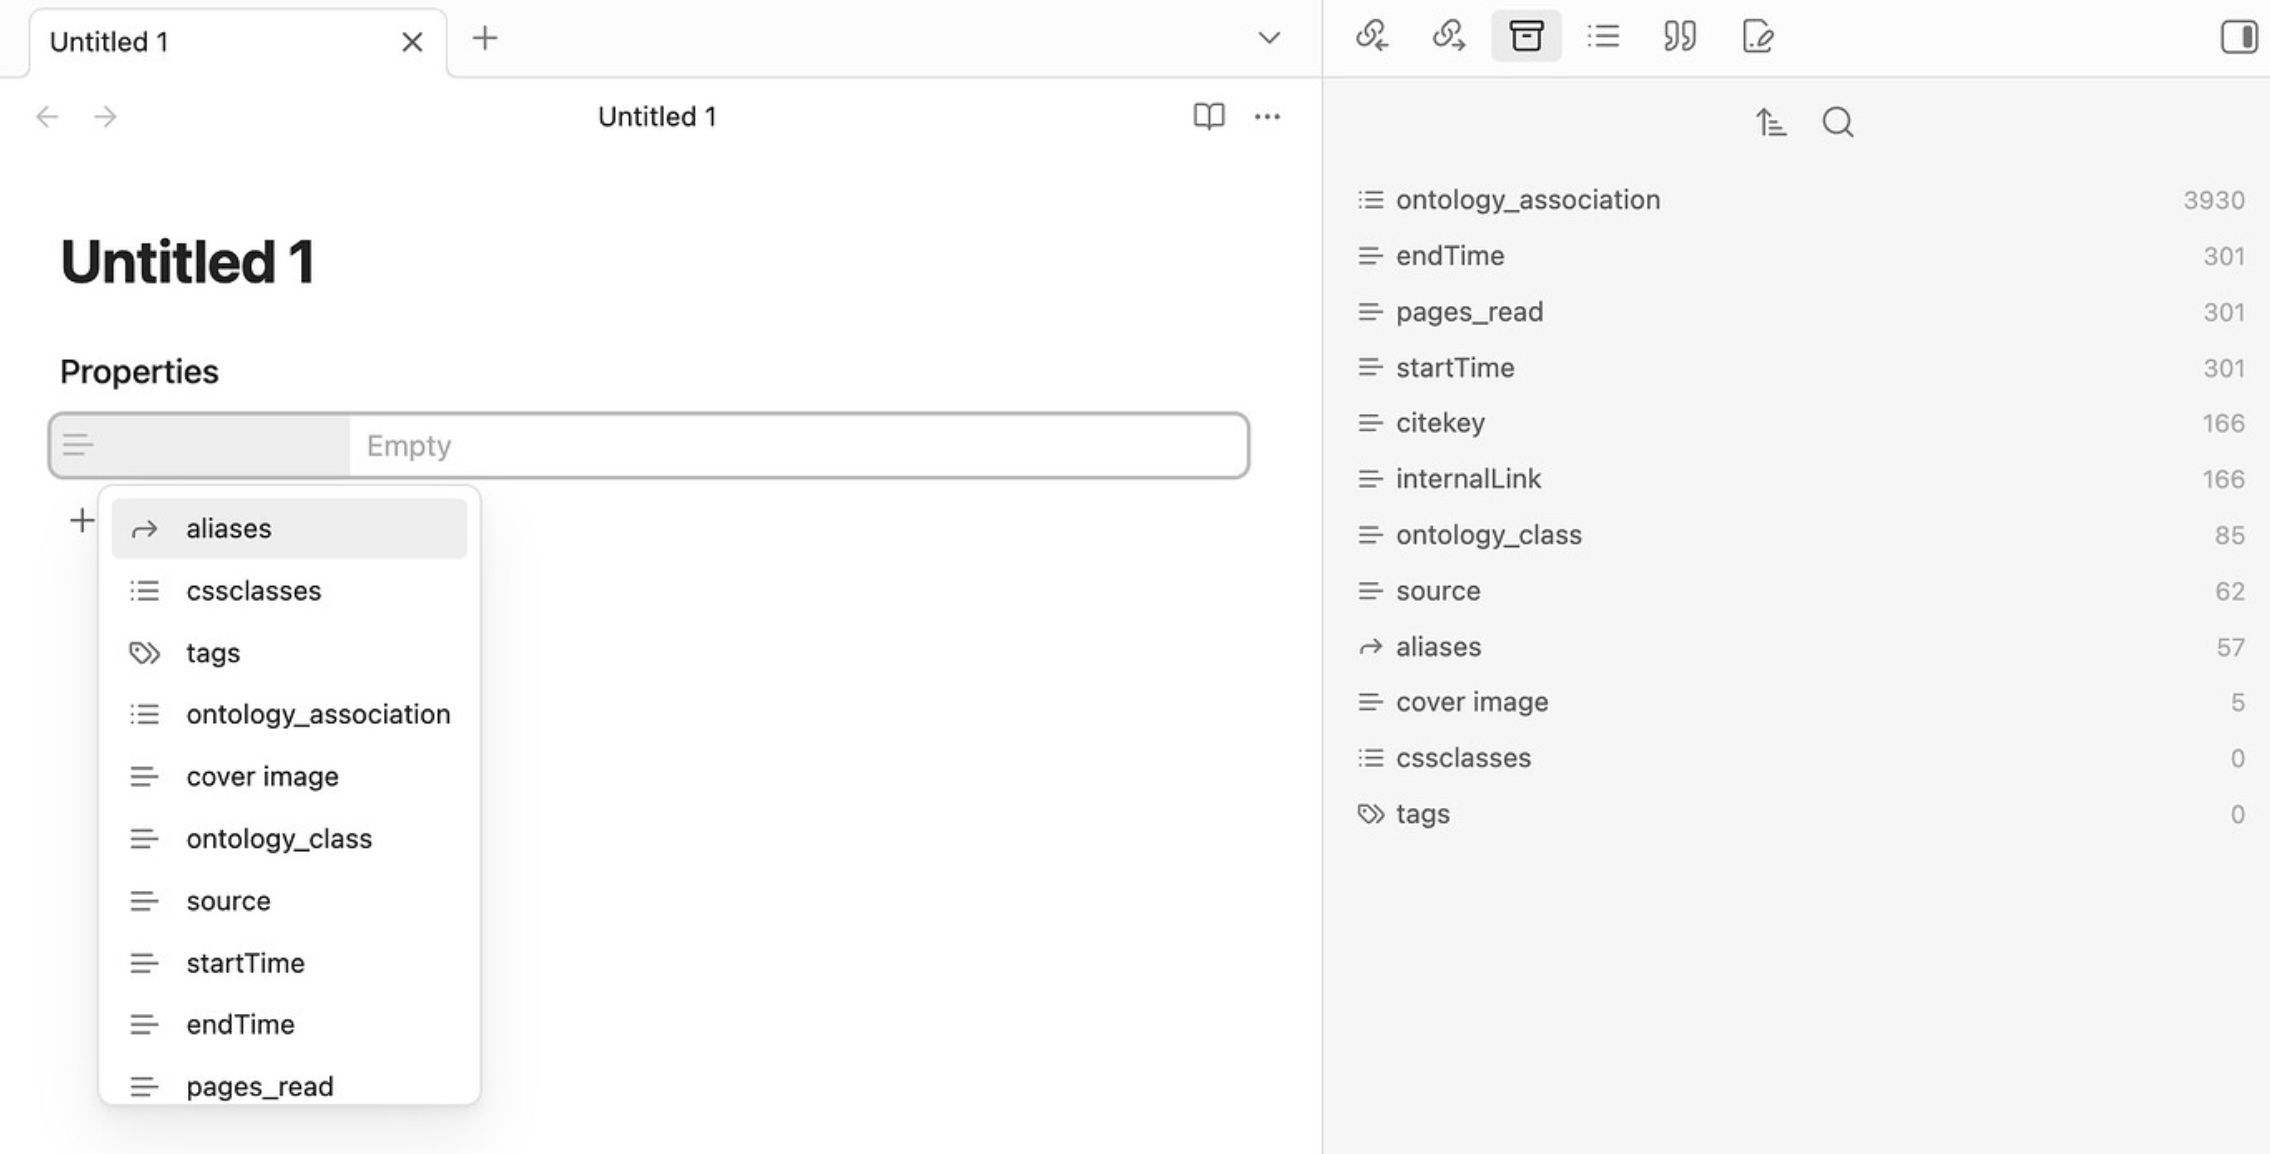Open the tab list chevron dropdown
The width and height of the screenshot is (2270, 1154).
[1268, 39]
